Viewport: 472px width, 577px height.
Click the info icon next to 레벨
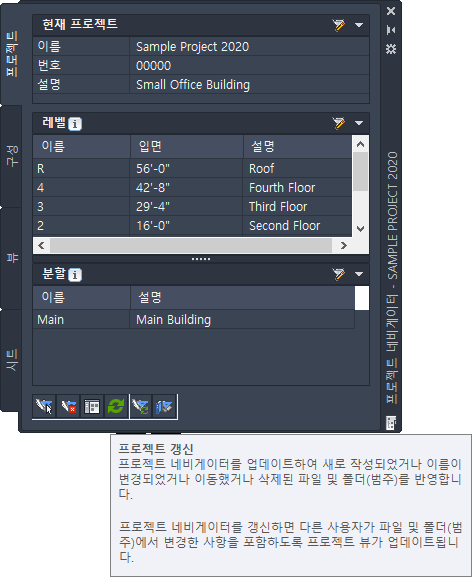tap(75, 124)
